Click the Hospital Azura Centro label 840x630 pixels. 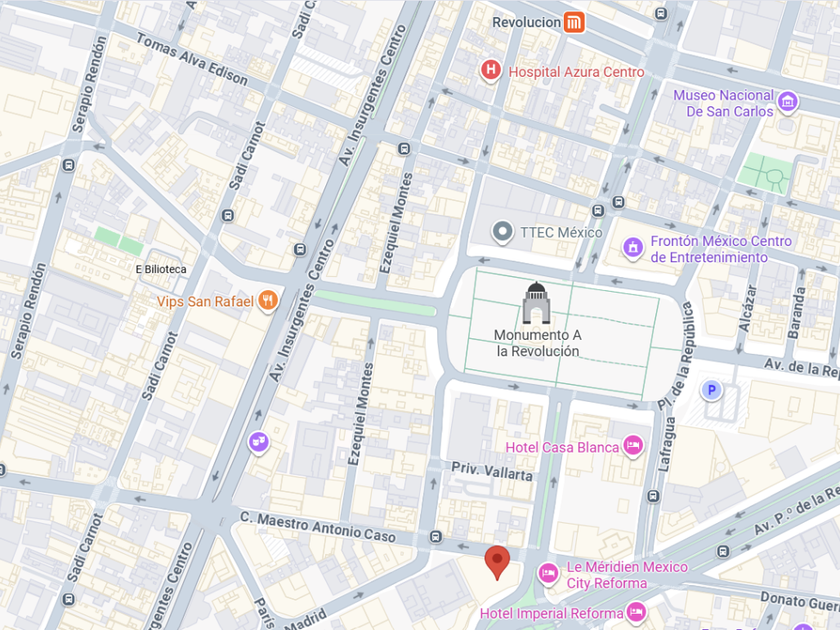coord(576,72)
